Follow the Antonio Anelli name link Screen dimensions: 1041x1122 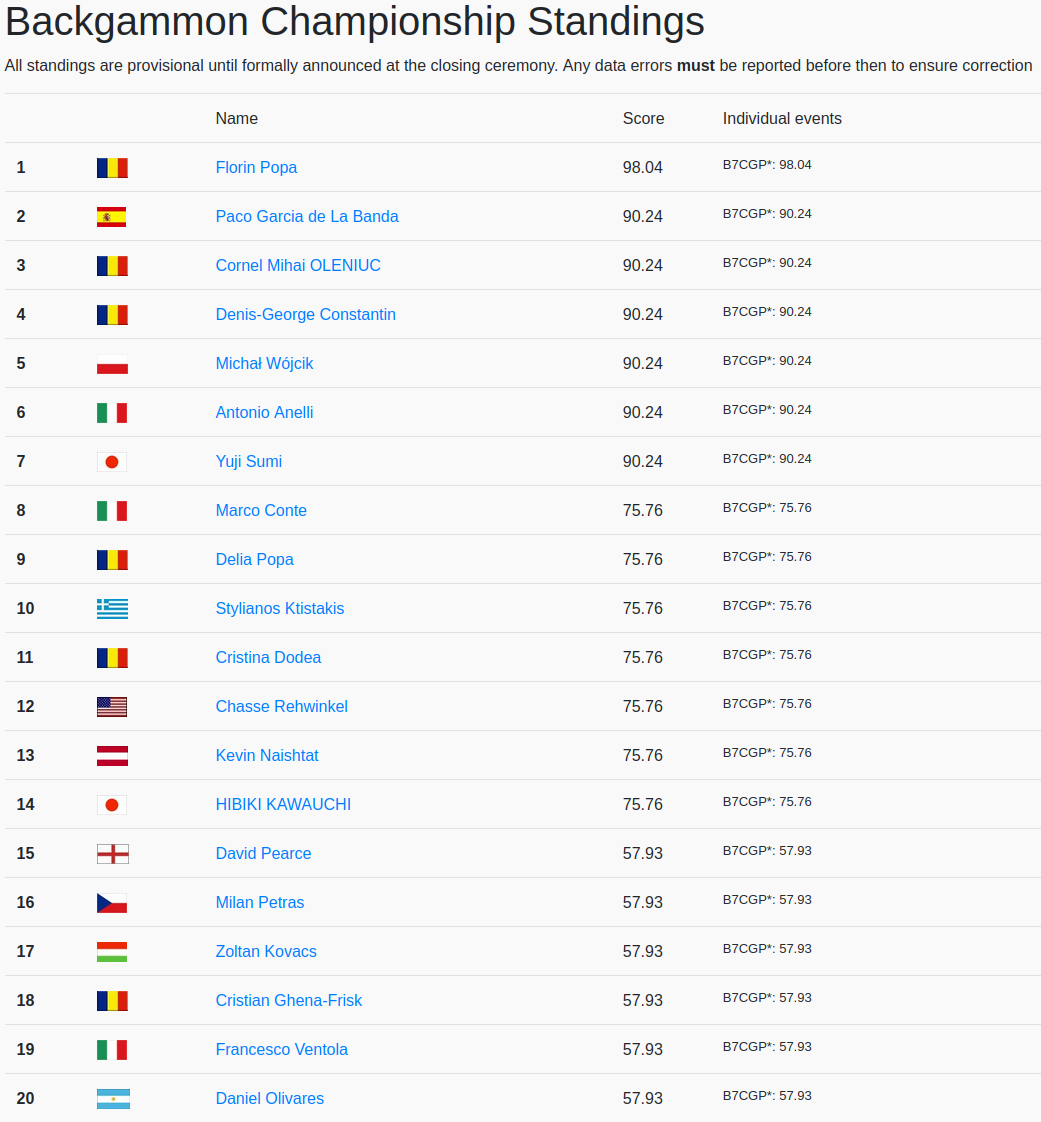[x=264, y=413]
